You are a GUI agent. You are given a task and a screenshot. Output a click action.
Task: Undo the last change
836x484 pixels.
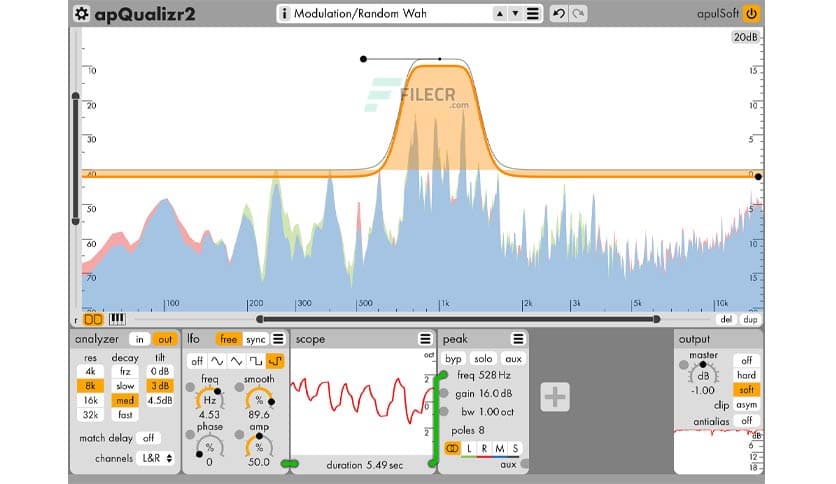click(x=559, y=14)
